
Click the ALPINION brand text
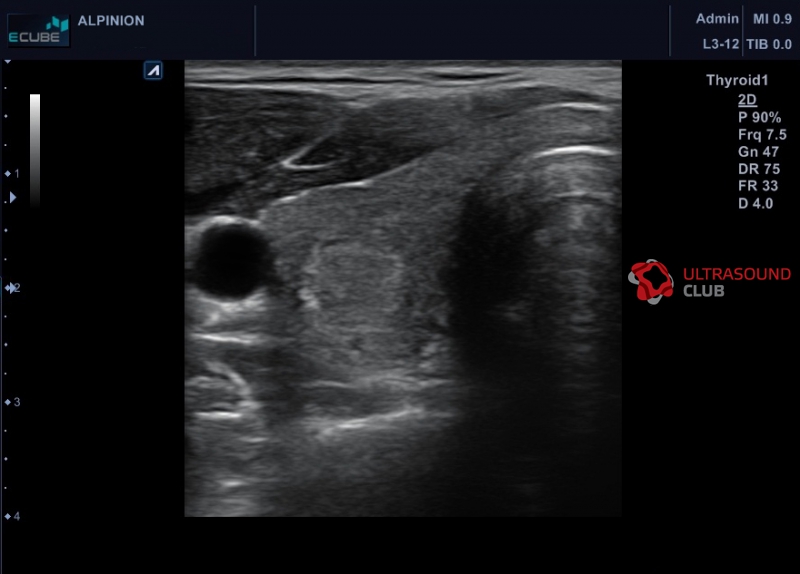111,21
